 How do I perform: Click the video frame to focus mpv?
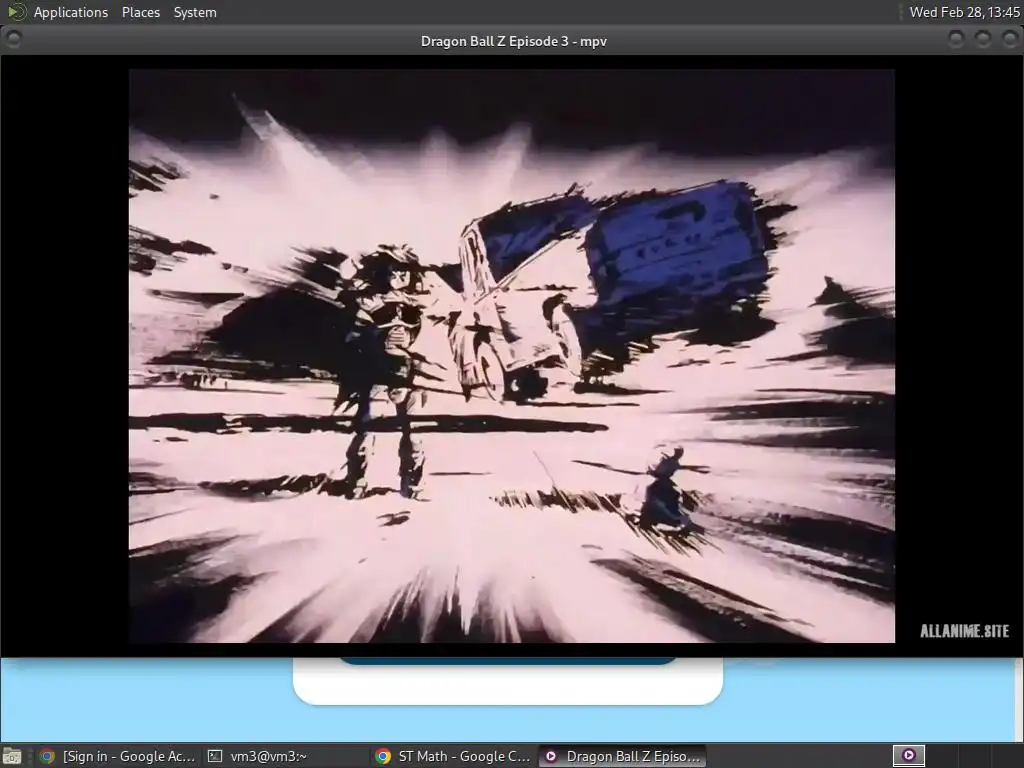(511, 356)
